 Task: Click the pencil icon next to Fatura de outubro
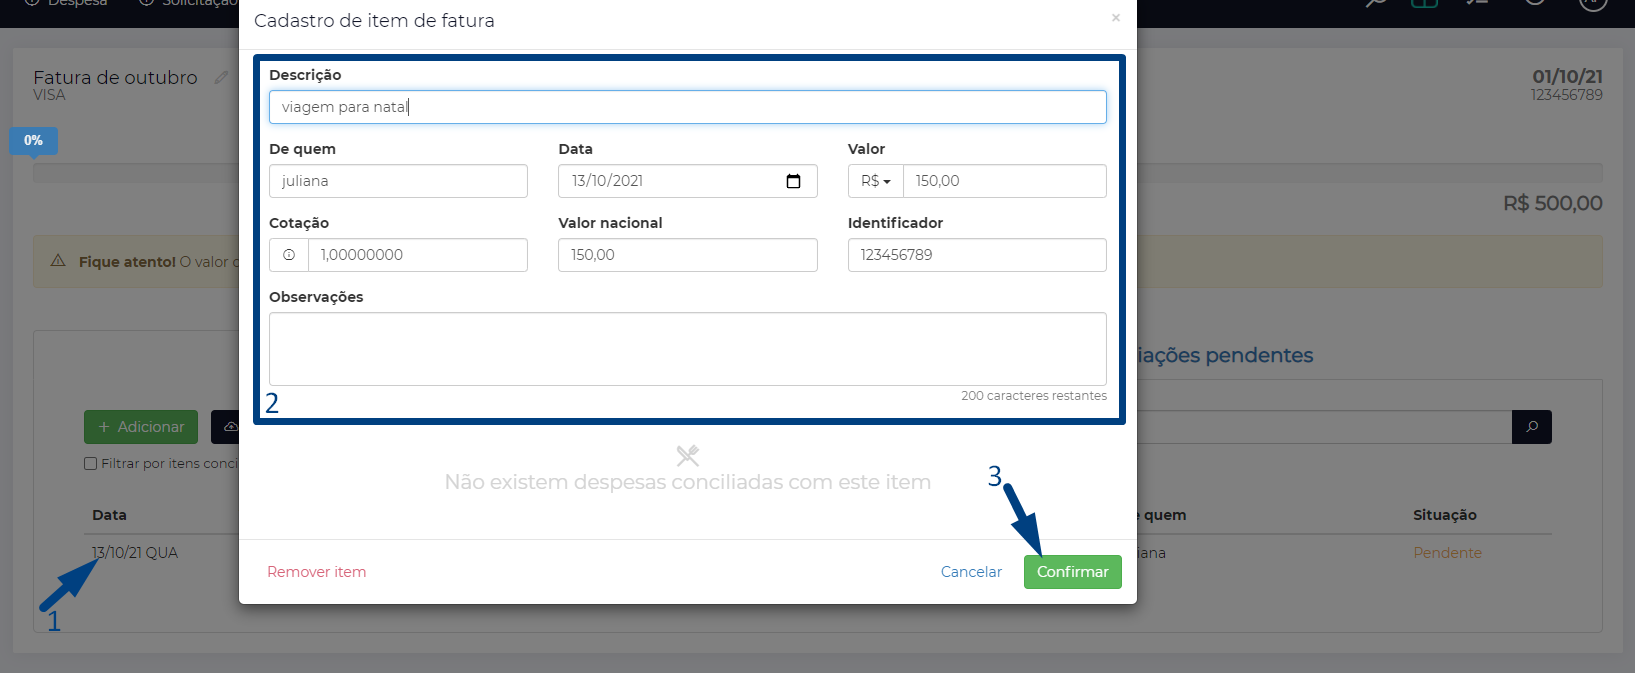[221, 77]
